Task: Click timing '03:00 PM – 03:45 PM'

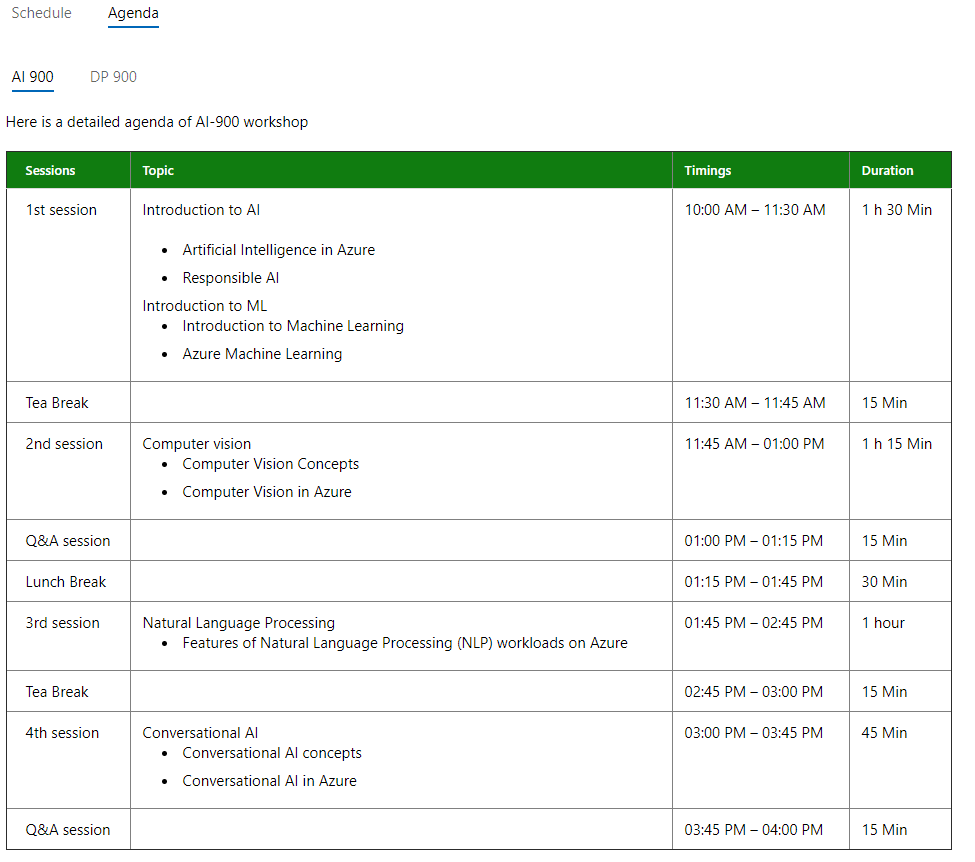Action: [x=754, y=733]
